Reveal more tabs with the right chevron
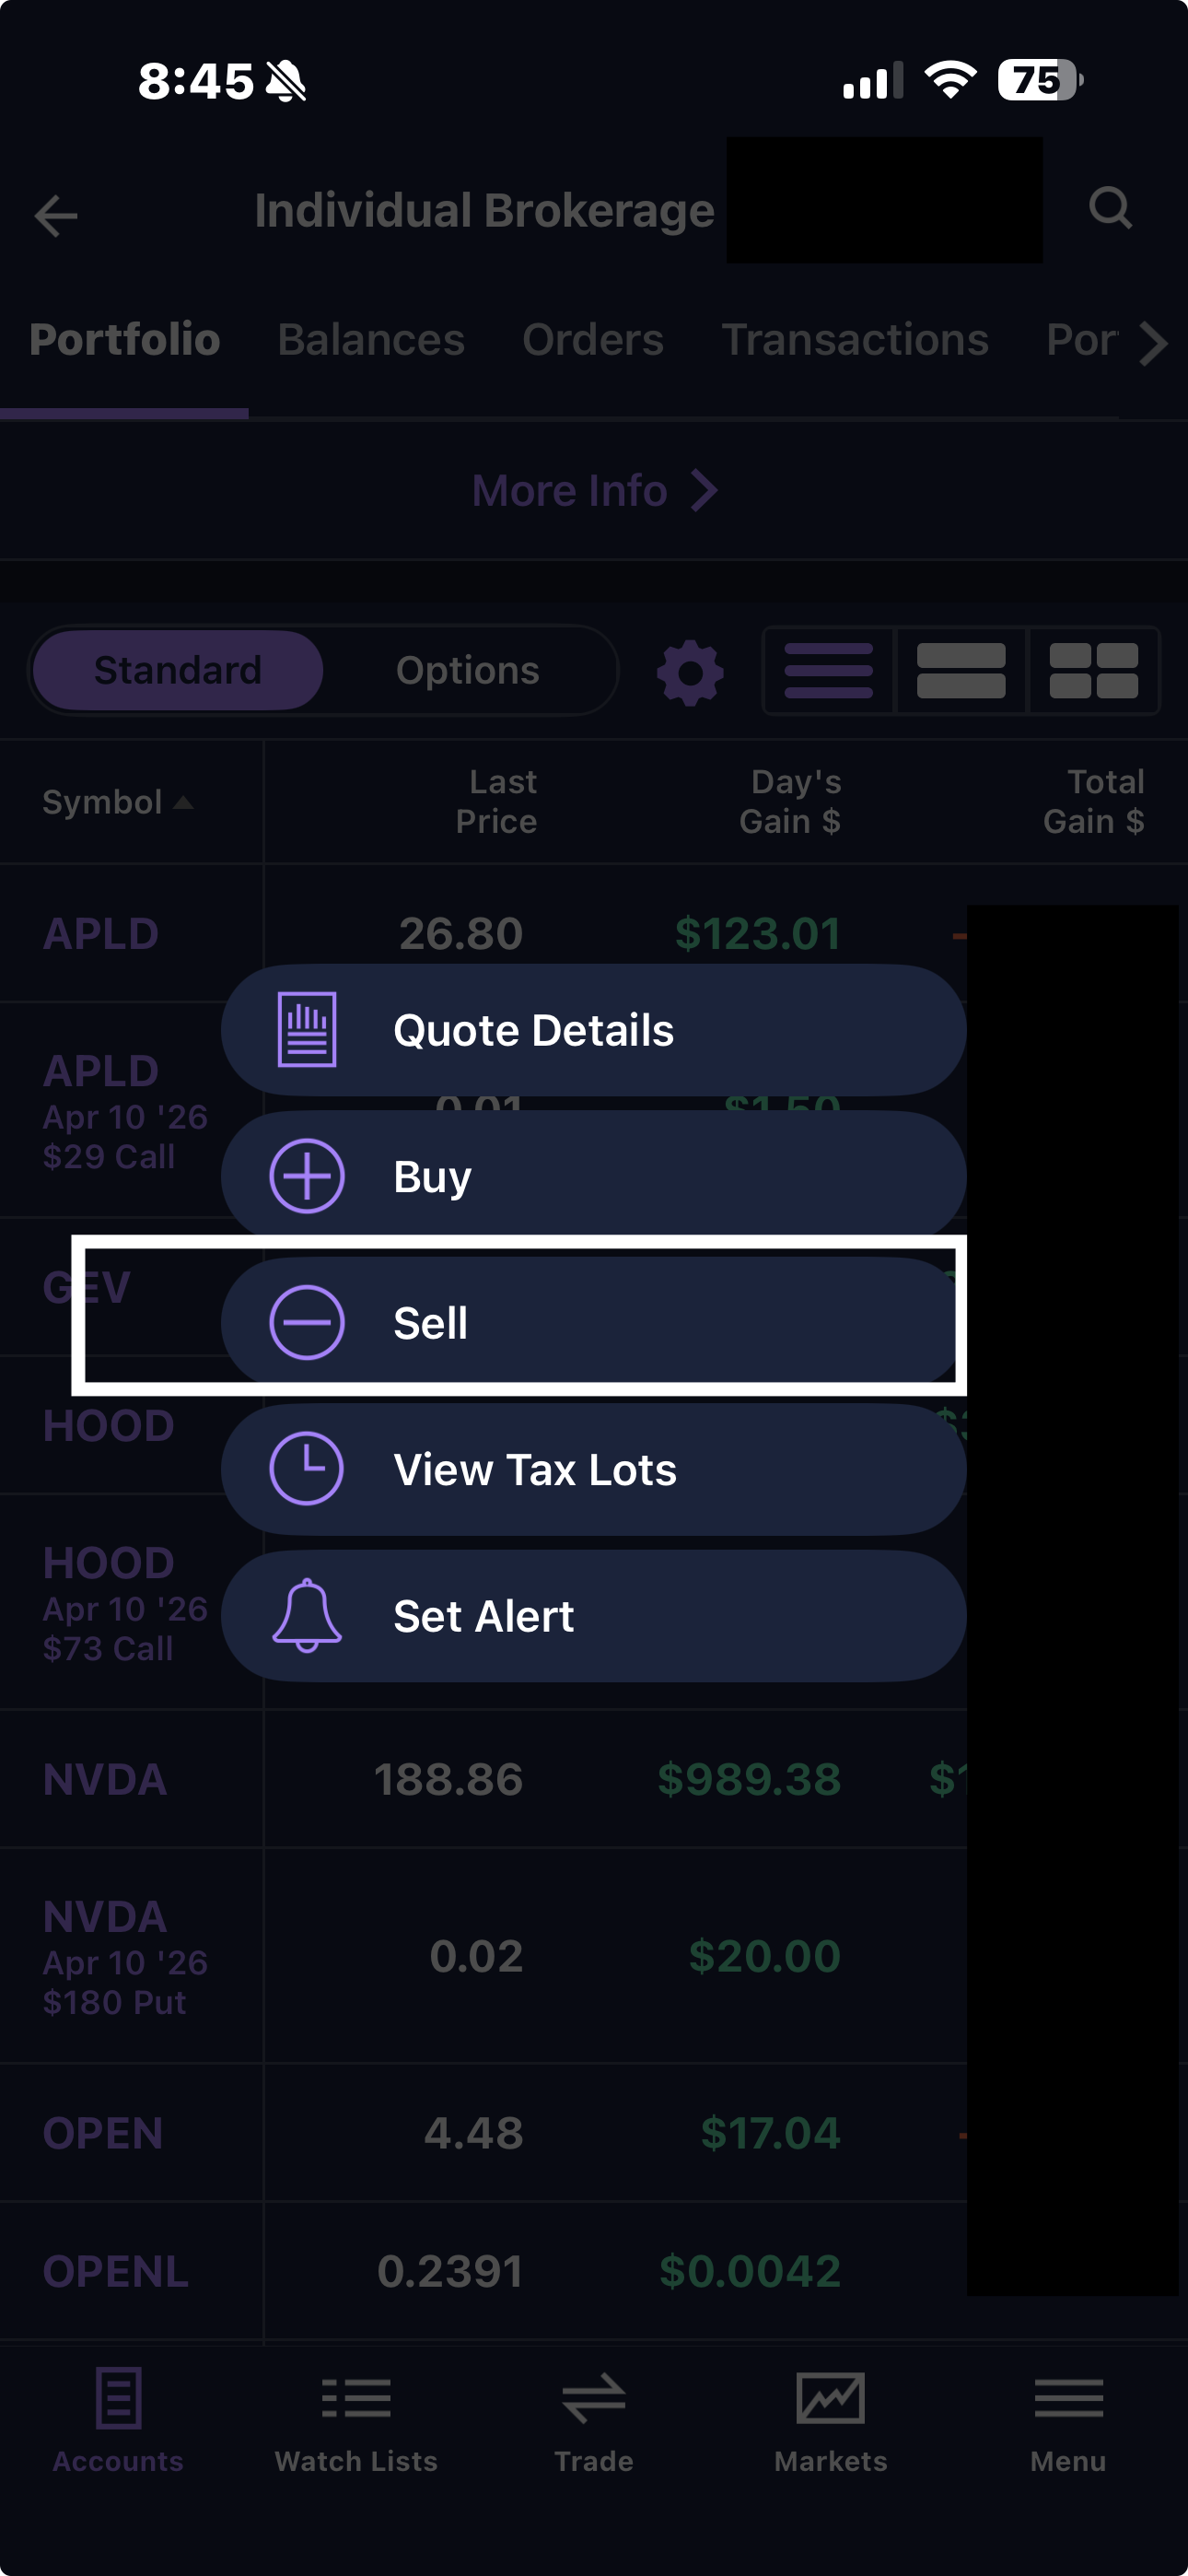 click(x=1157, y=342)
